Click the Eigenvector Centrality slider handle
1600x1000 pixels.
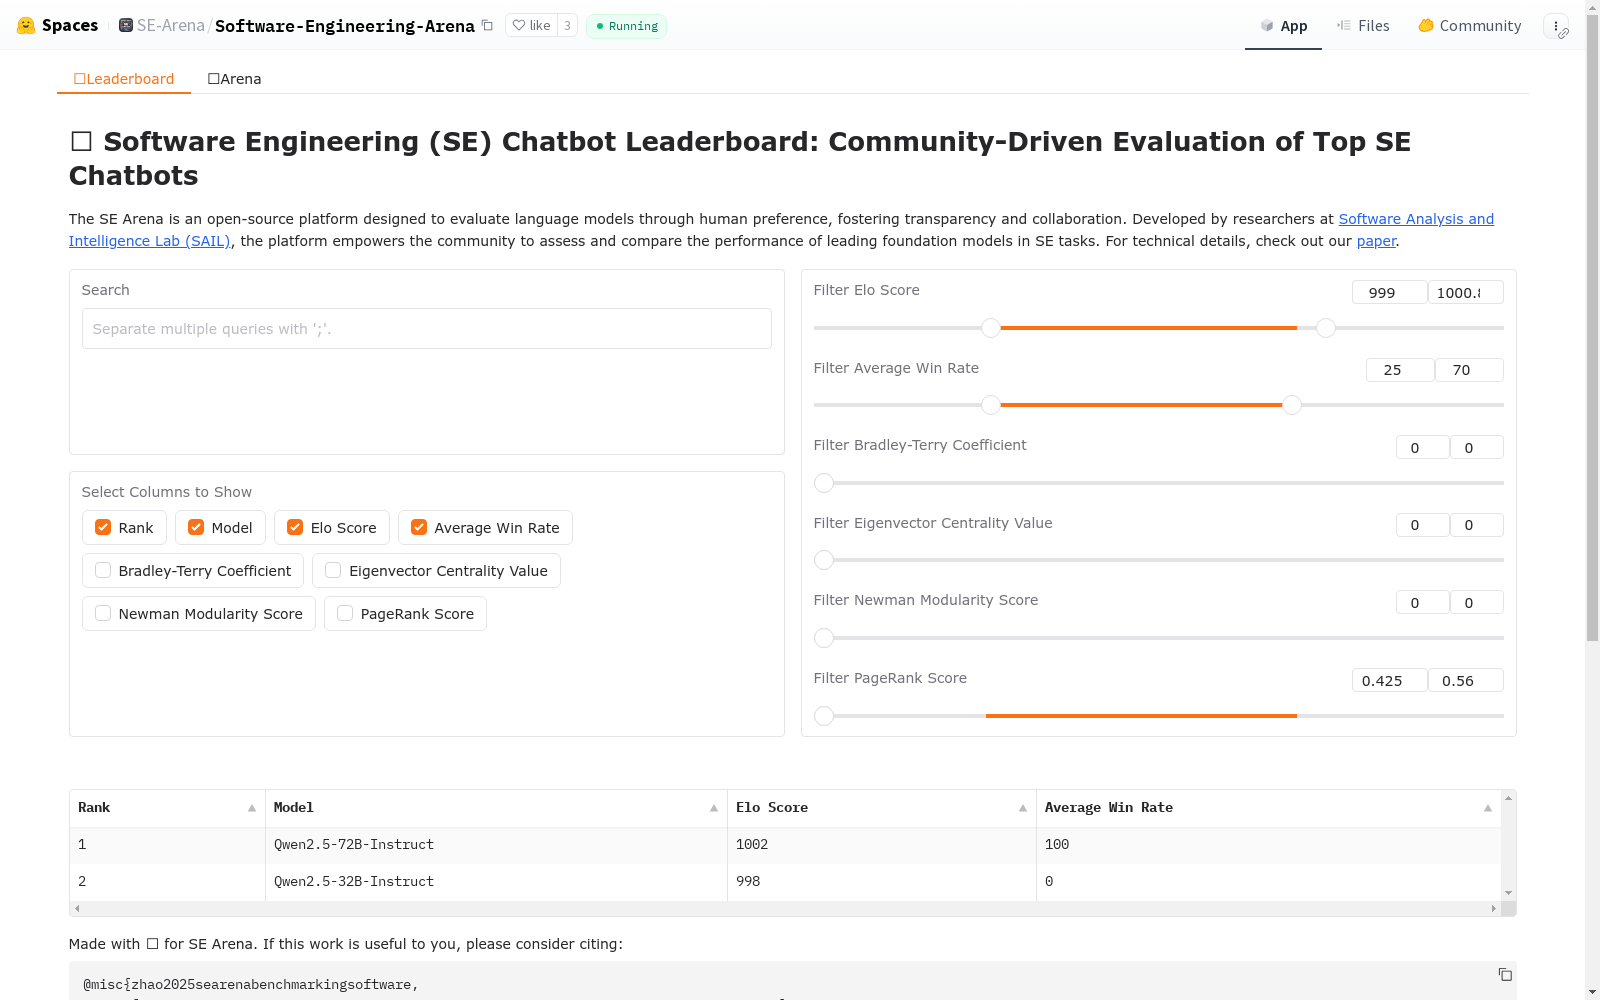coord(824,560)
